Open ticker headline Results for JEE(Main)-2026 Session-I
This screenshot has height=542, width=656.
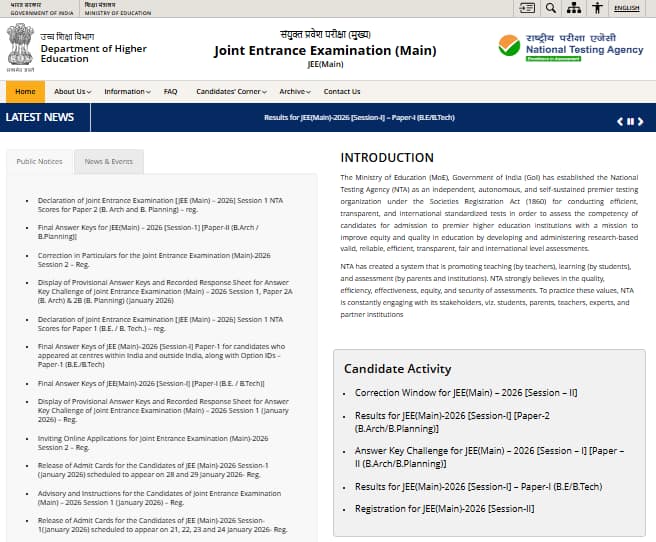359,118
